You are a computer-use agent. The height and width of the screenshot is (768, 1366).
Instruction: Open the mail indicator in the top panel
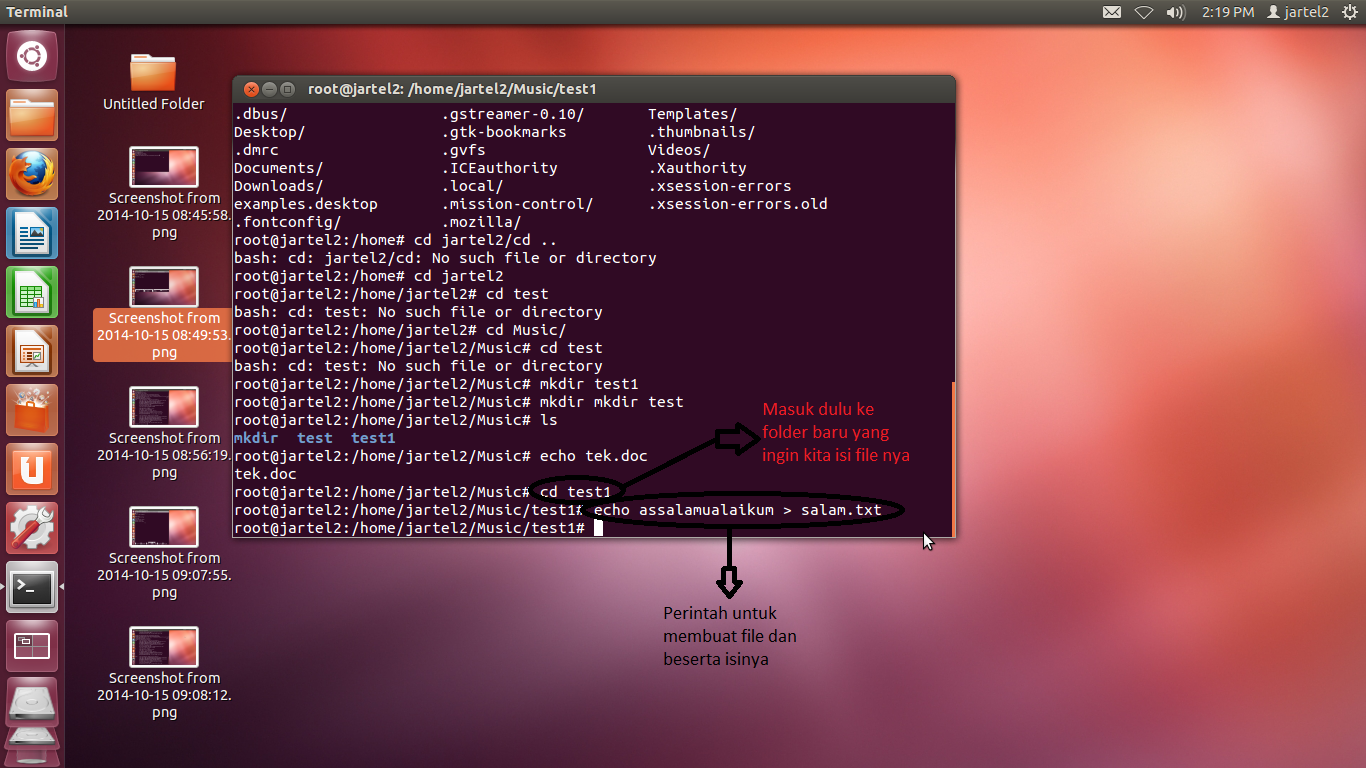1112,12
